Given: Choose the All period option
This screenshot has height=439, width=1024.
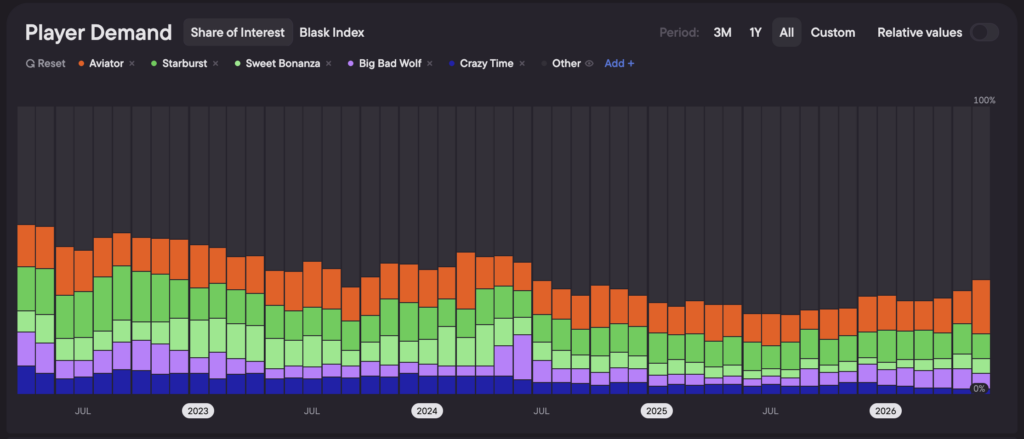Looking at the screenshot, I should [x=786, y=32].
